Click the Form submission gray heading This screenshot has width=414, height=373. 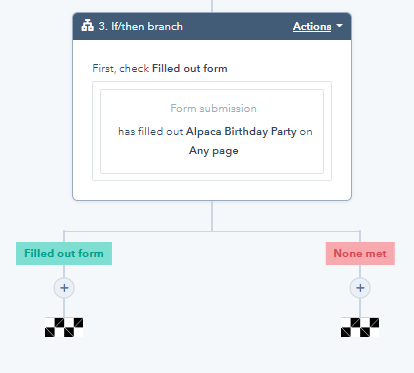(214, 108)
